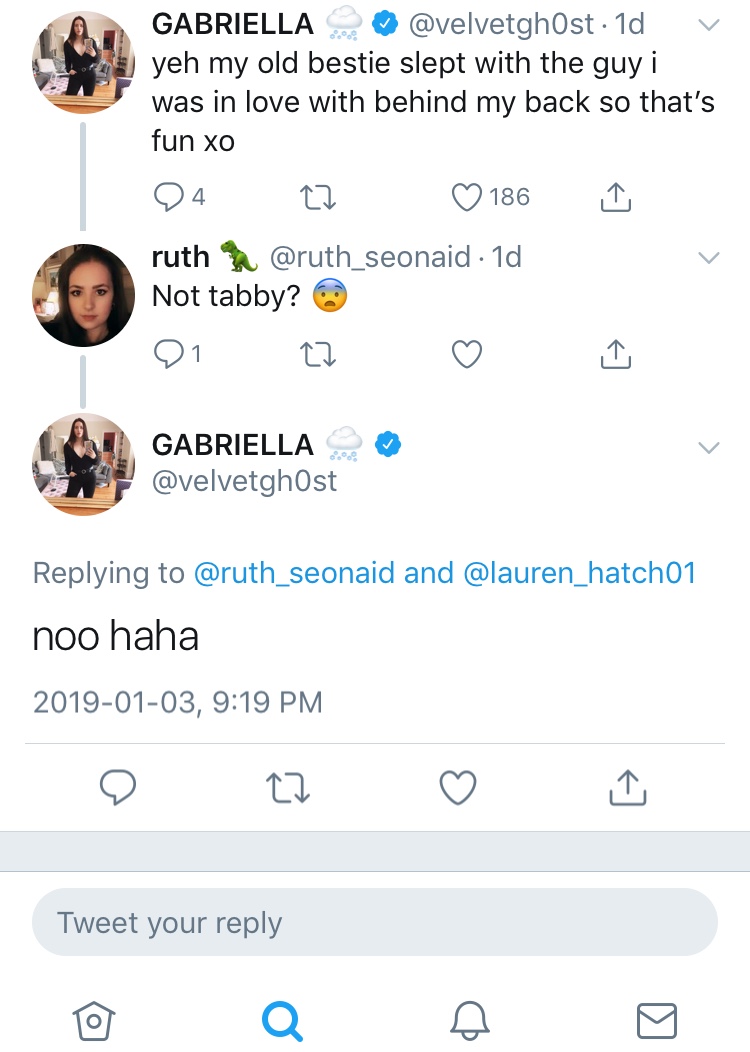
Task: Like the tweet with 186 likes
Action: coord(467,197)
